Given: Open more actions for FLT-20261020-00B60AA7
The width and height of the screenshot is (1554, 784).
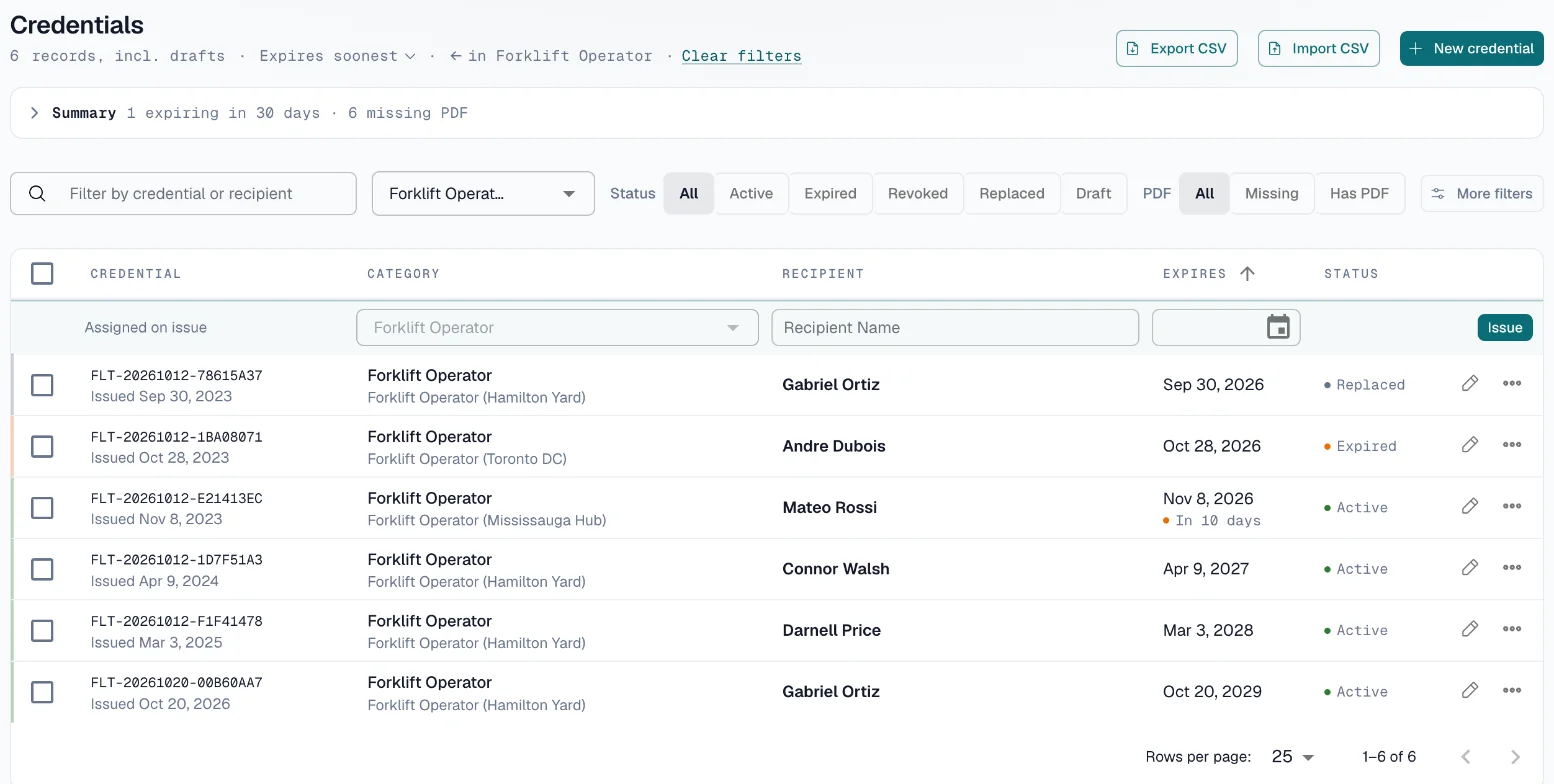Looking at the screenshot, I should [1512, 691].
